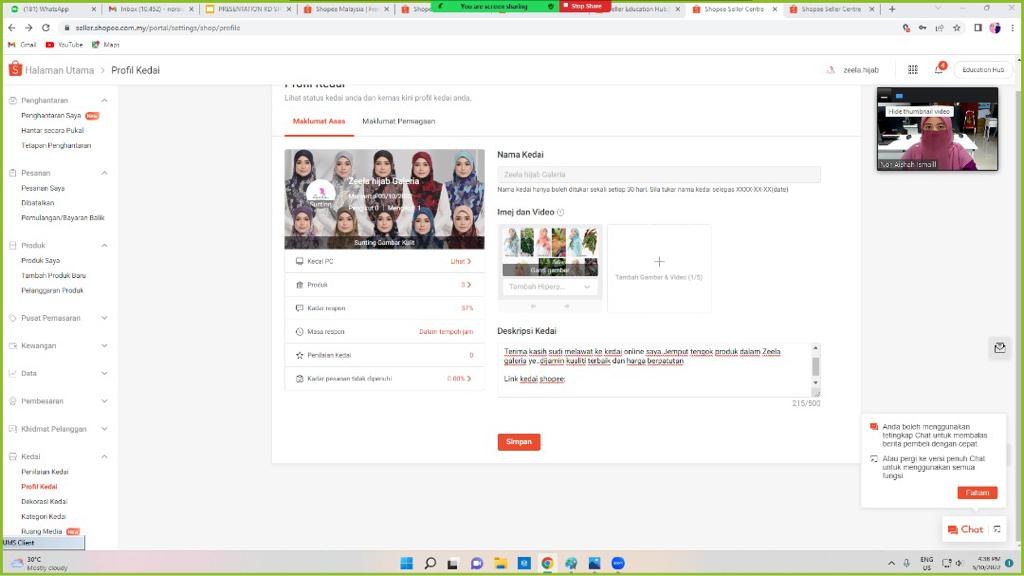Open the apps grid icon
Screen dimensions: 1024x576
(912, 70)
